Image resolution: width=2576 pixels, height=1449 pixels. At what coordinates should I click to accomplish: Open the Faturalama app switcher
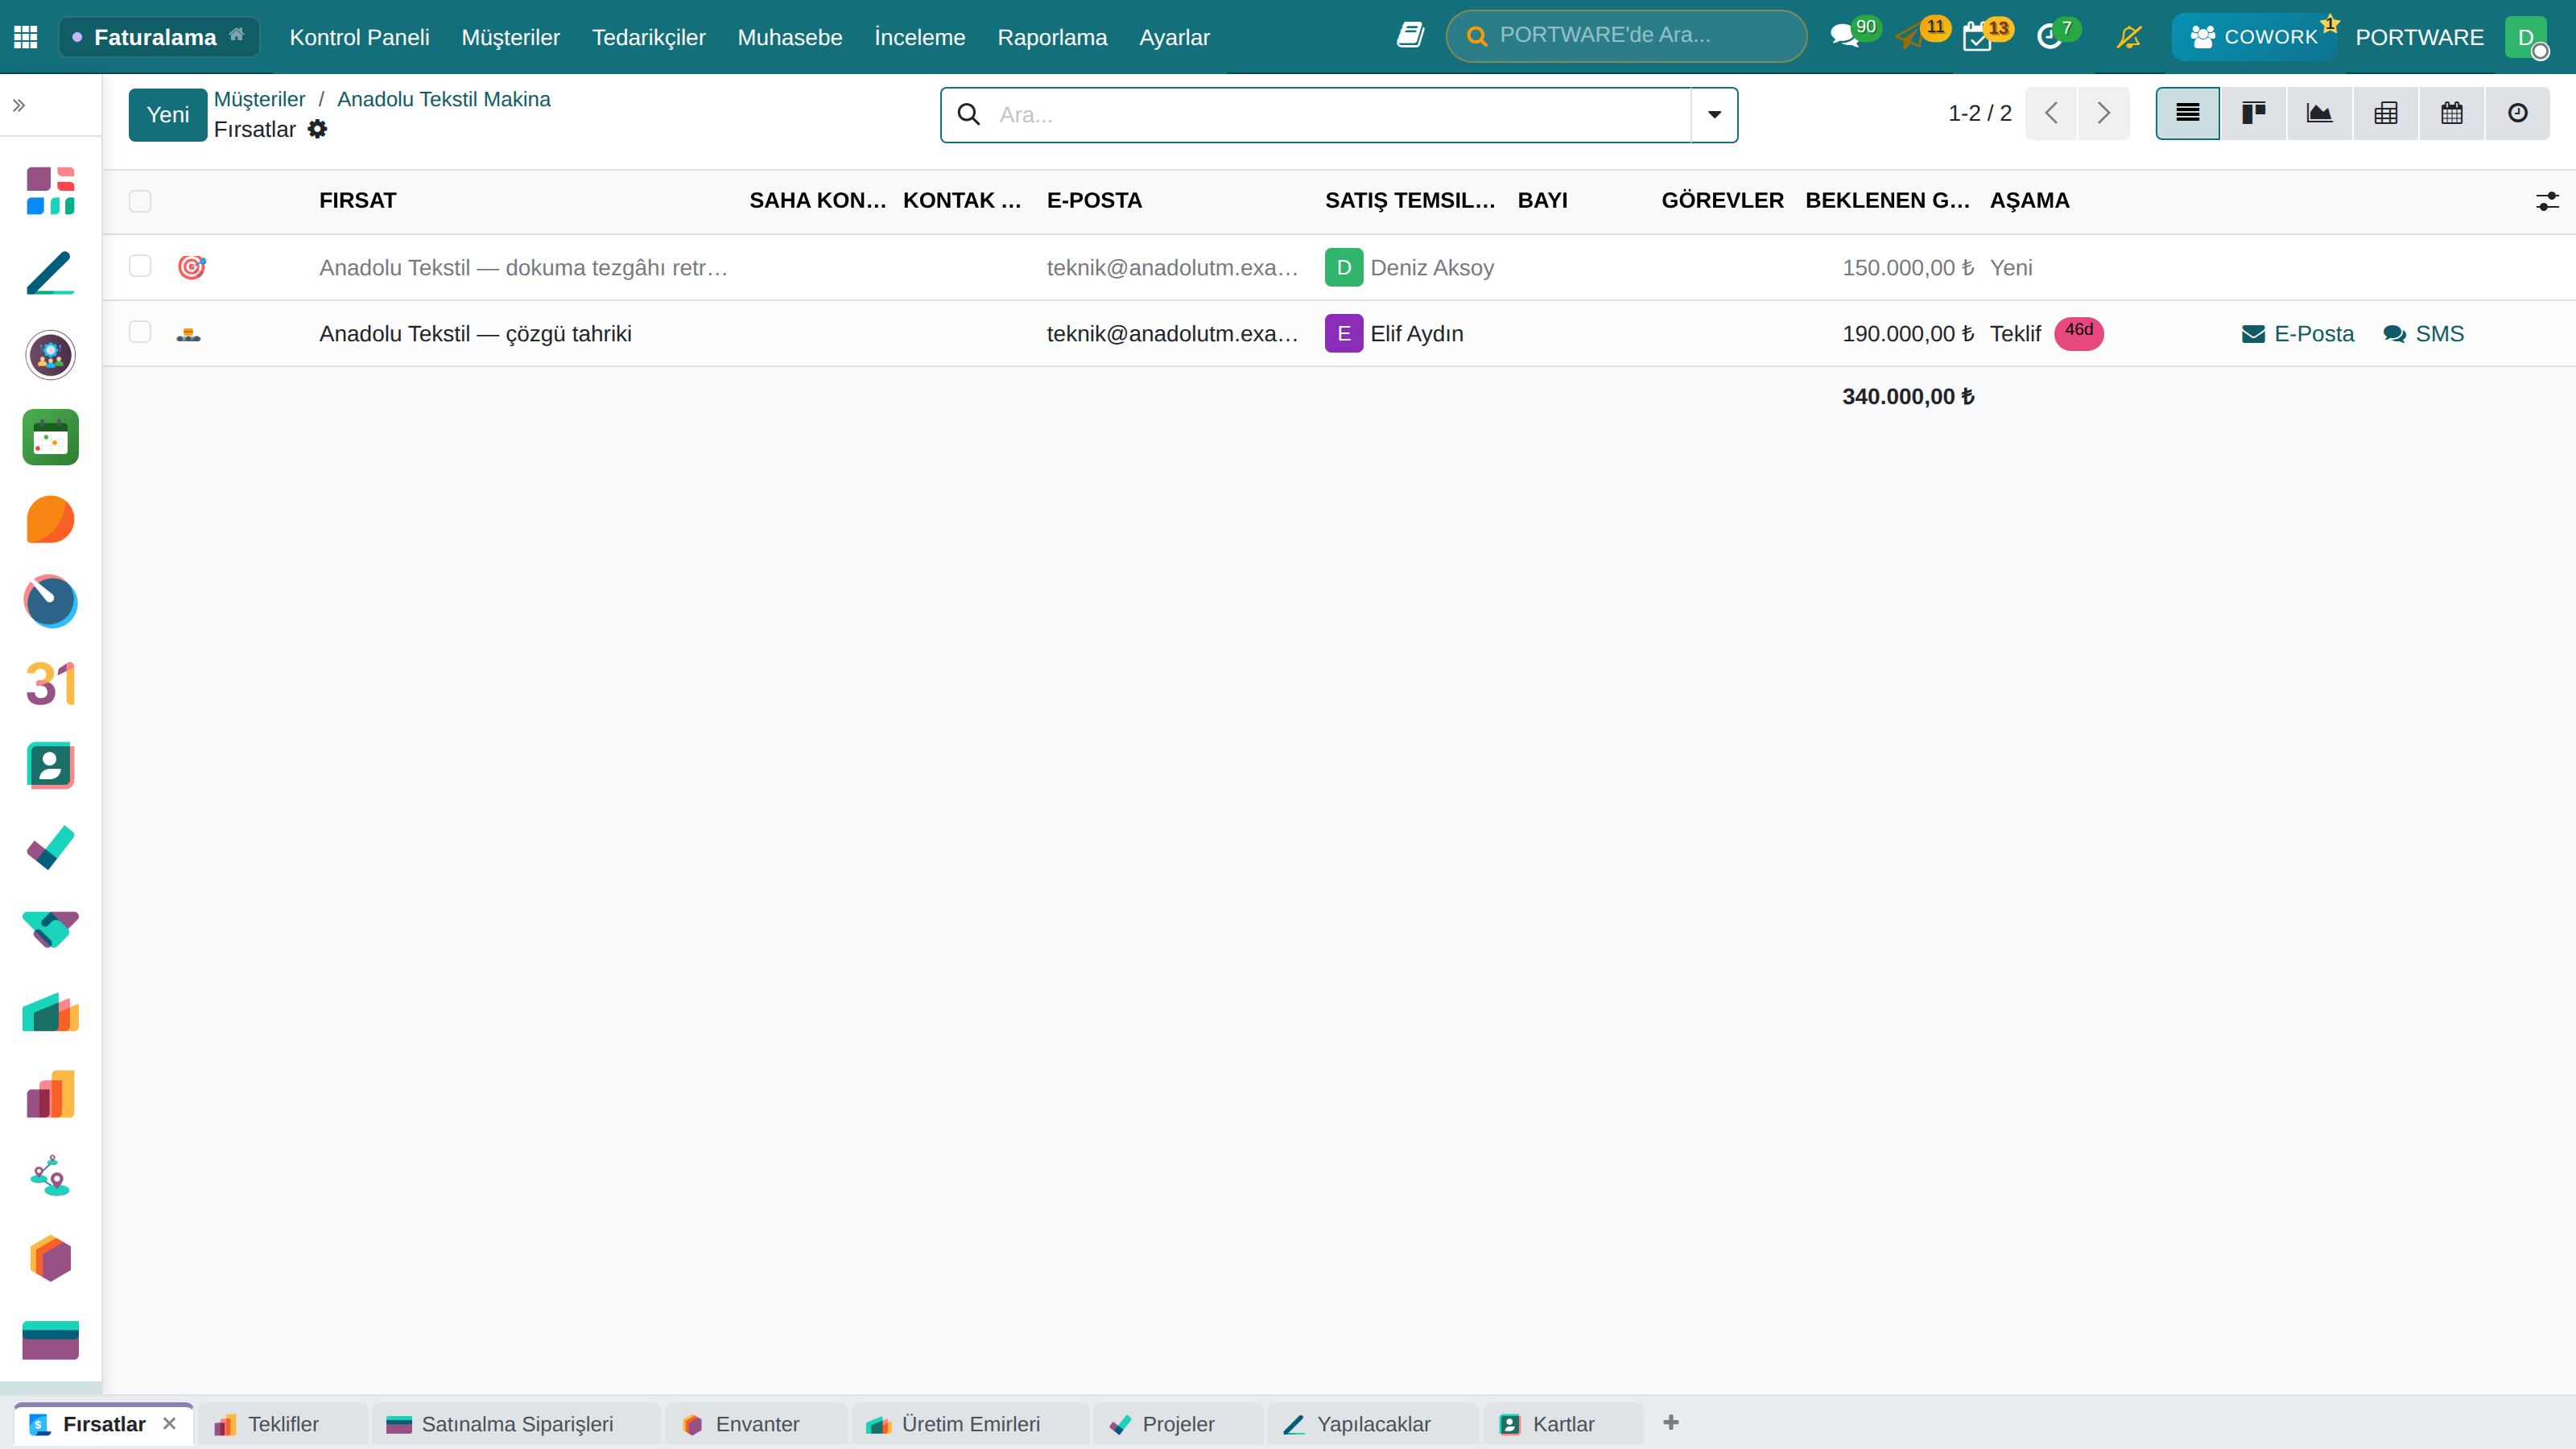[159, 37]
